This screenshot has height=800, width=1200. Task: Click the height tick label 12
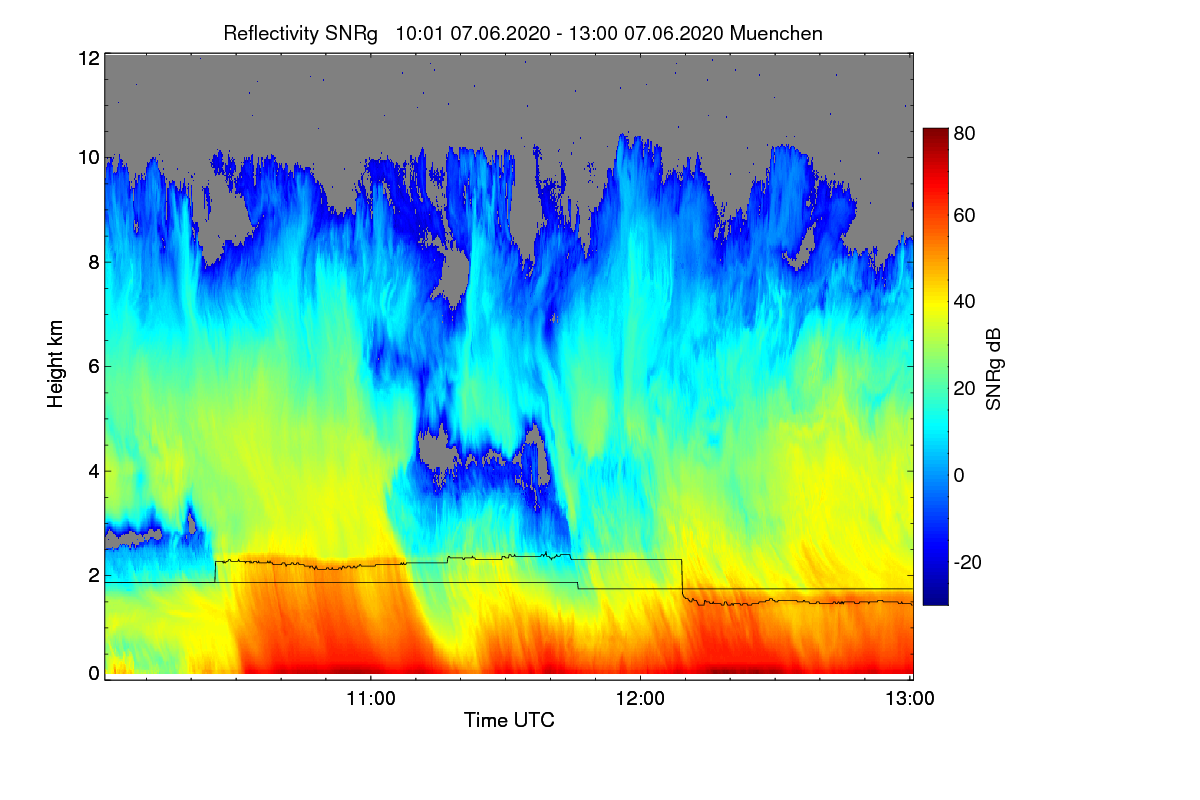click(88, 58)
